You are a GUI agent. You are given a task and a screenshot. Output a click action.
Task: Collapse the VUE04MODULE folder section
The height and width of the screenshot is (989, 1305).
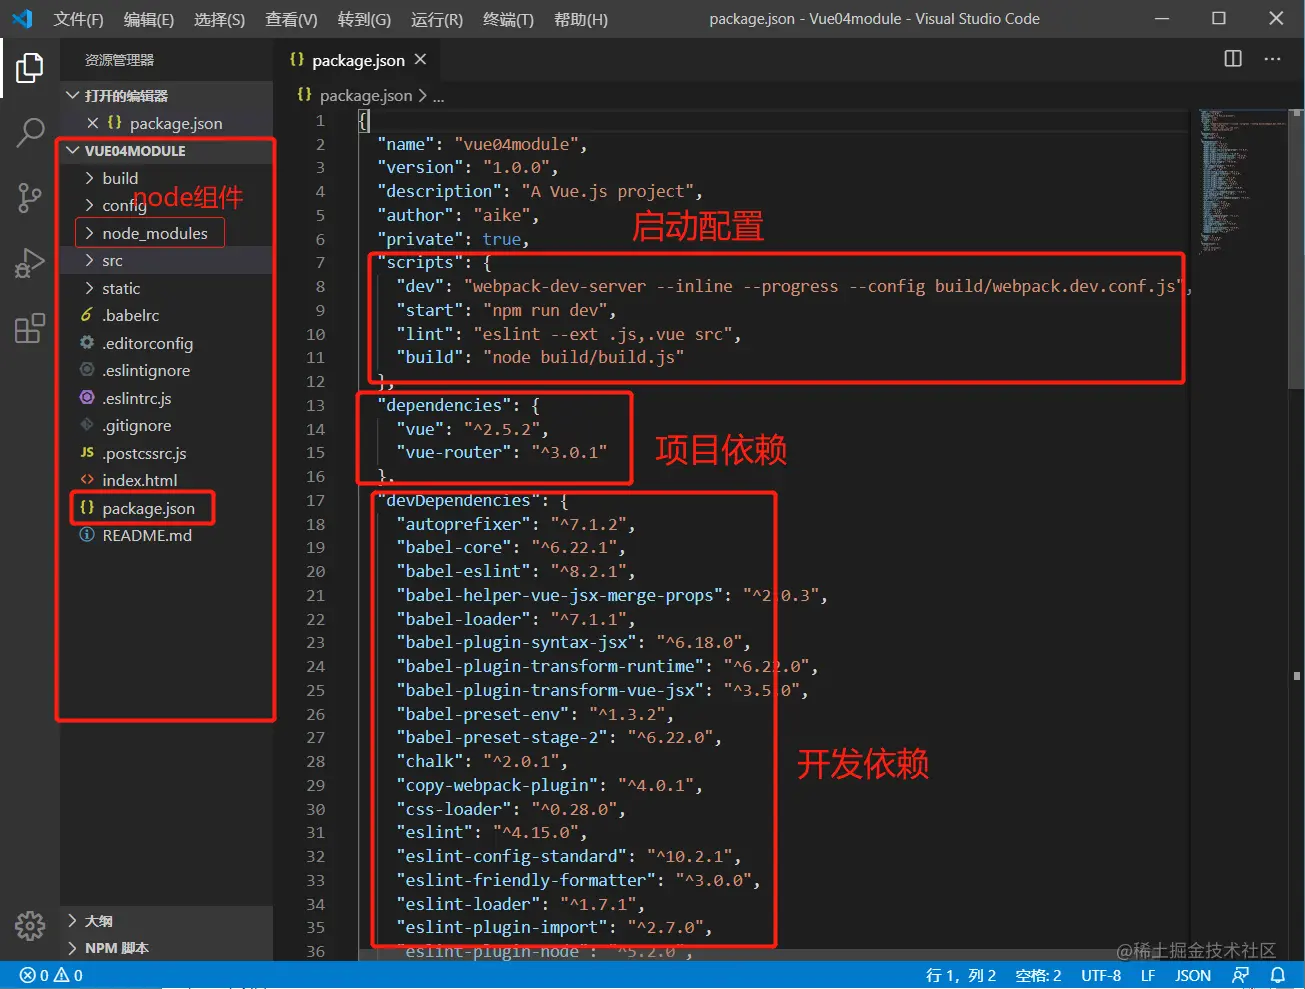click(166, 151)
